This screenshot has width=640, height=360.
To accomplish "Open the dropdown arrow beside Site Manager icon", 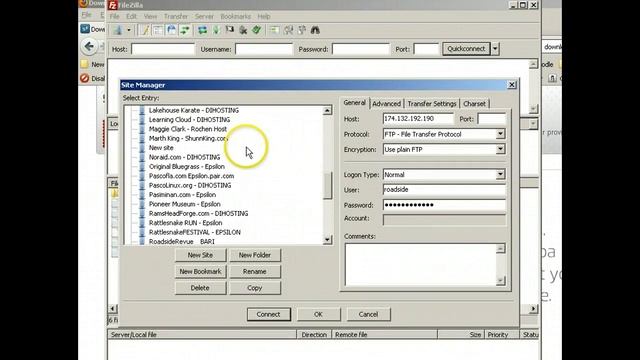I will click(x=129, y=30).
